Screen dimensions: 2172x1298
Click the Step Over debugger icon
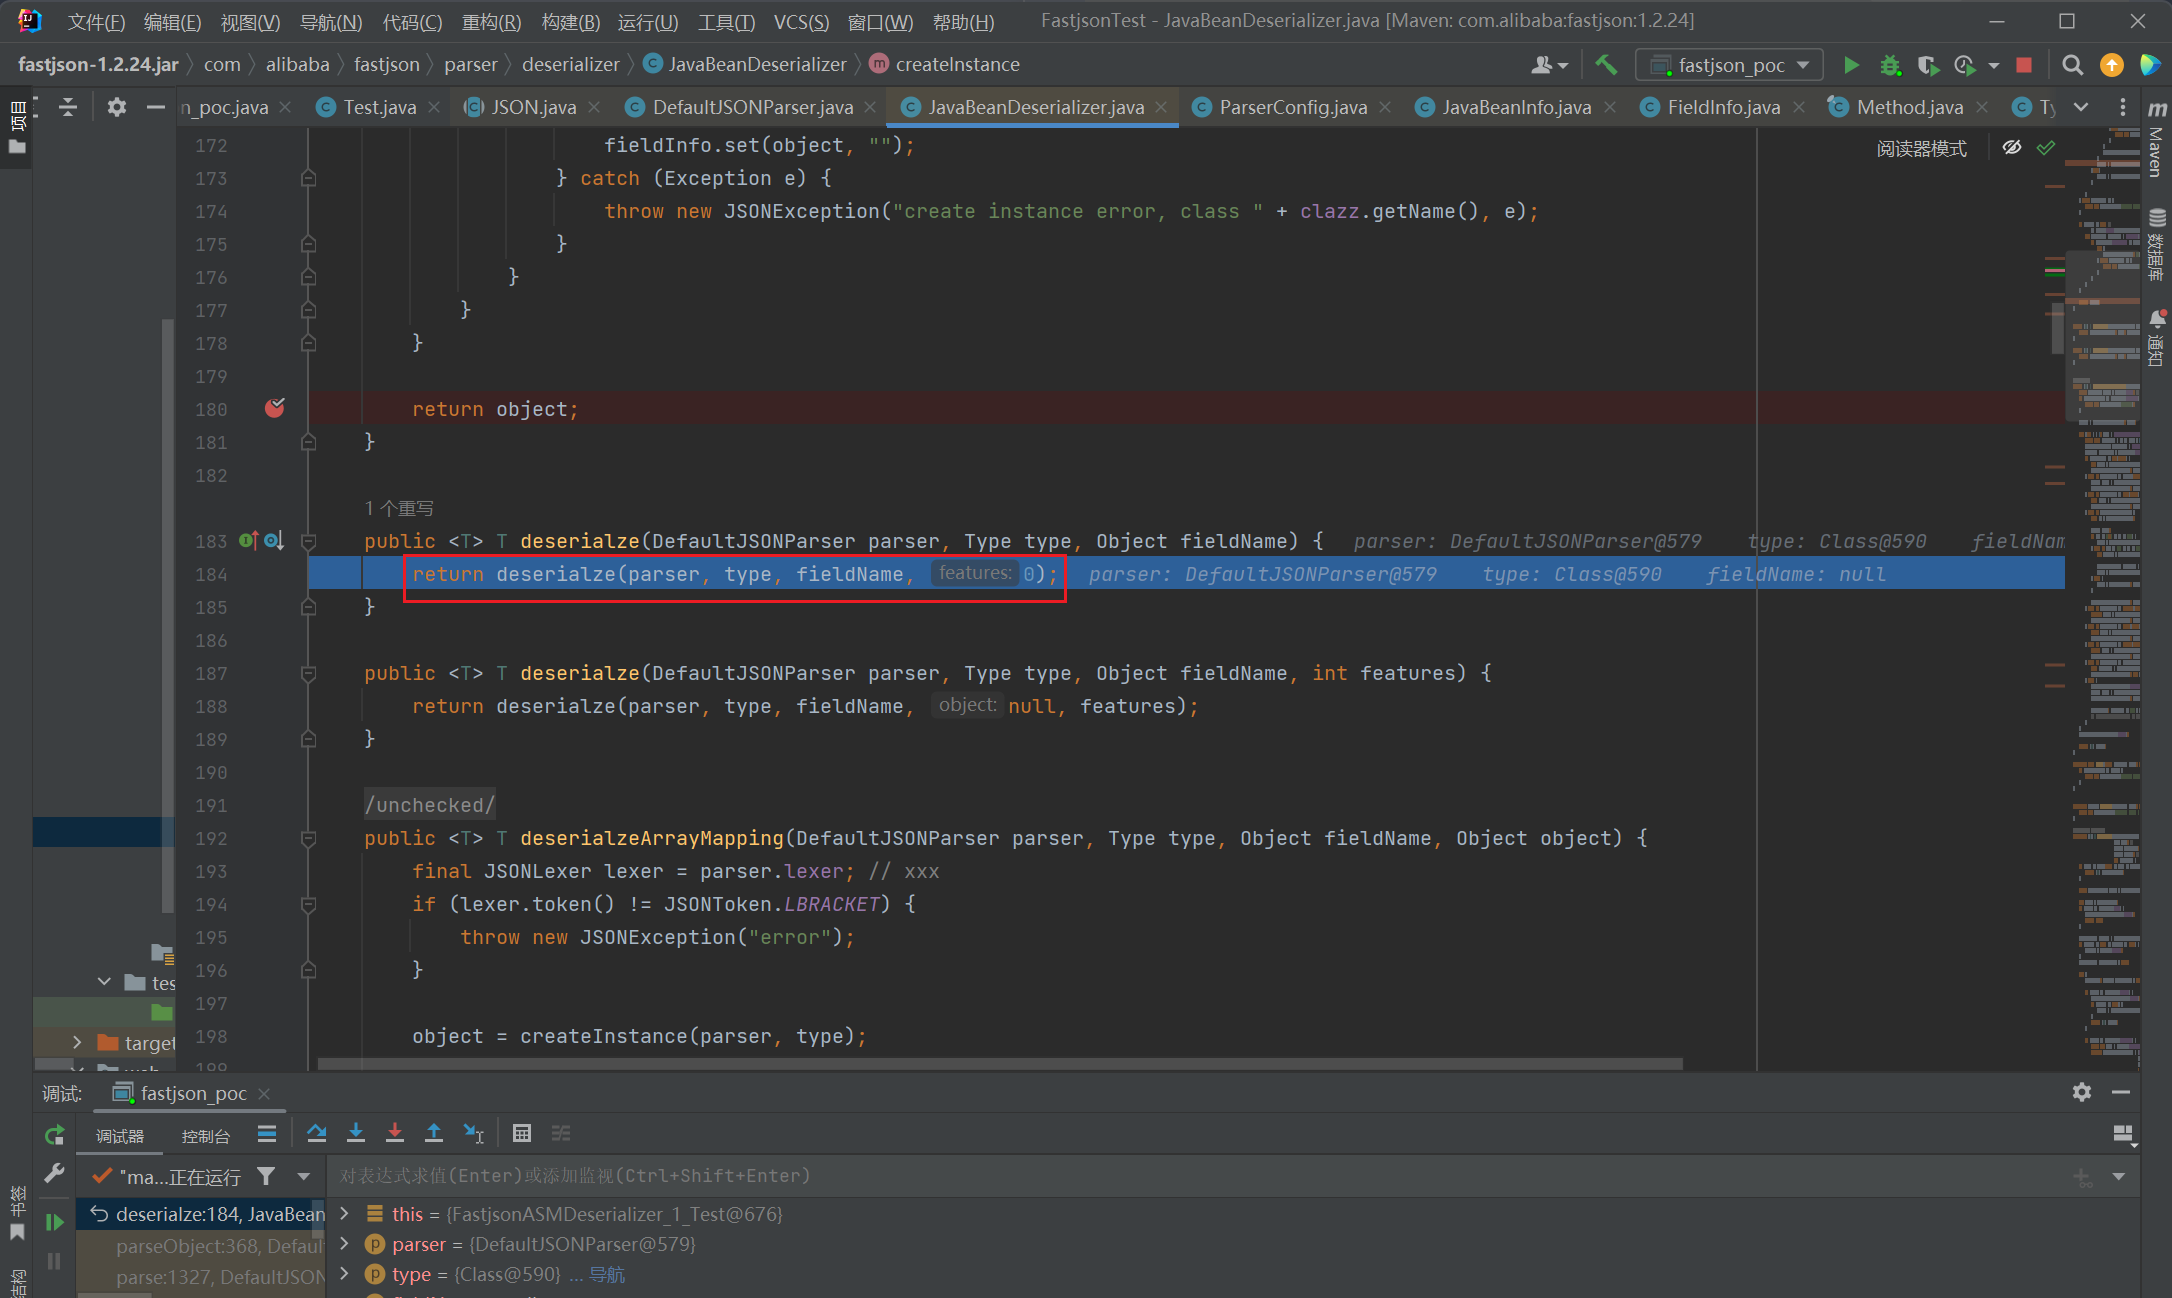click(317, 1133)
